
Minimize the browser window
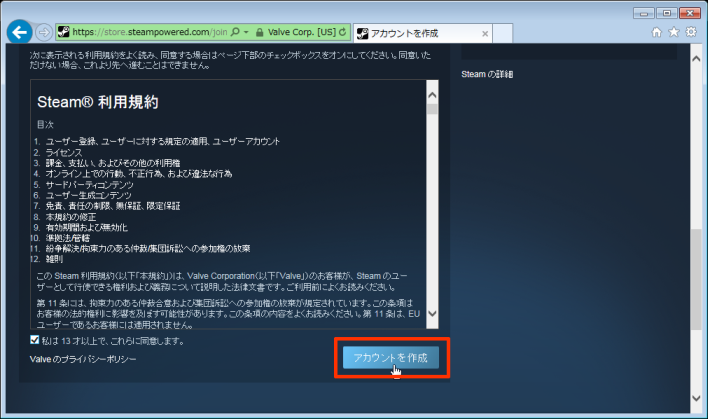click(643, 13)
